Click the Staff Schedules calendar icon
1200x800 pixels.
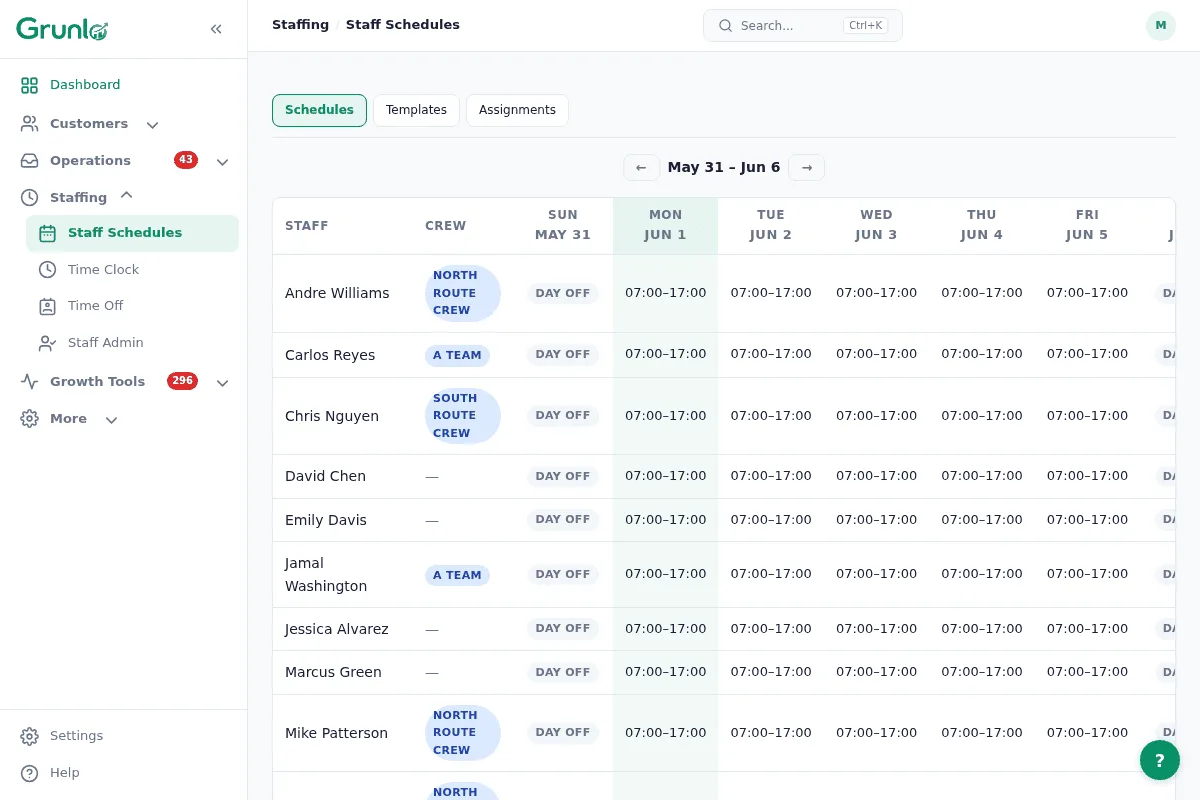coord(47,233)
